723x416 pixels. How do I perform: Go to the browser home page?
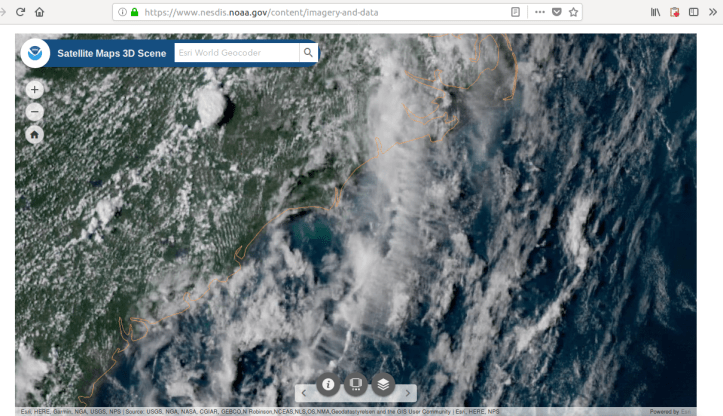tap(40, 12)
